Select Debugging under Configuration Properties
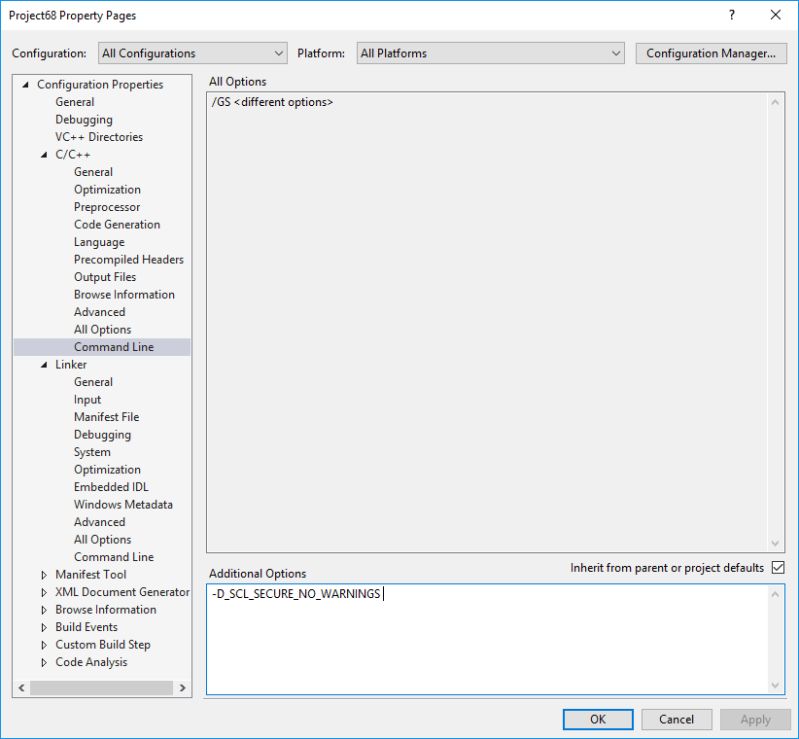This screenshot has width=799, height=739. click(84, 119)
